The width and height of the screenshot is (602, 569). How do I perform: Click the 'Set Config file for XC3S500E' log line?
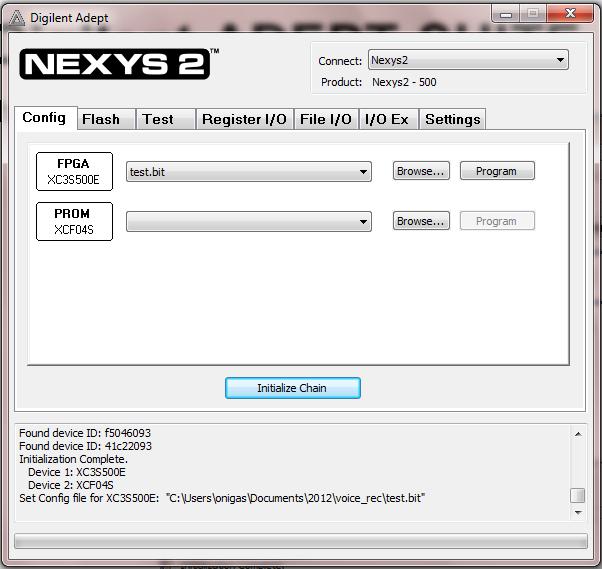(x=222, y=498)
